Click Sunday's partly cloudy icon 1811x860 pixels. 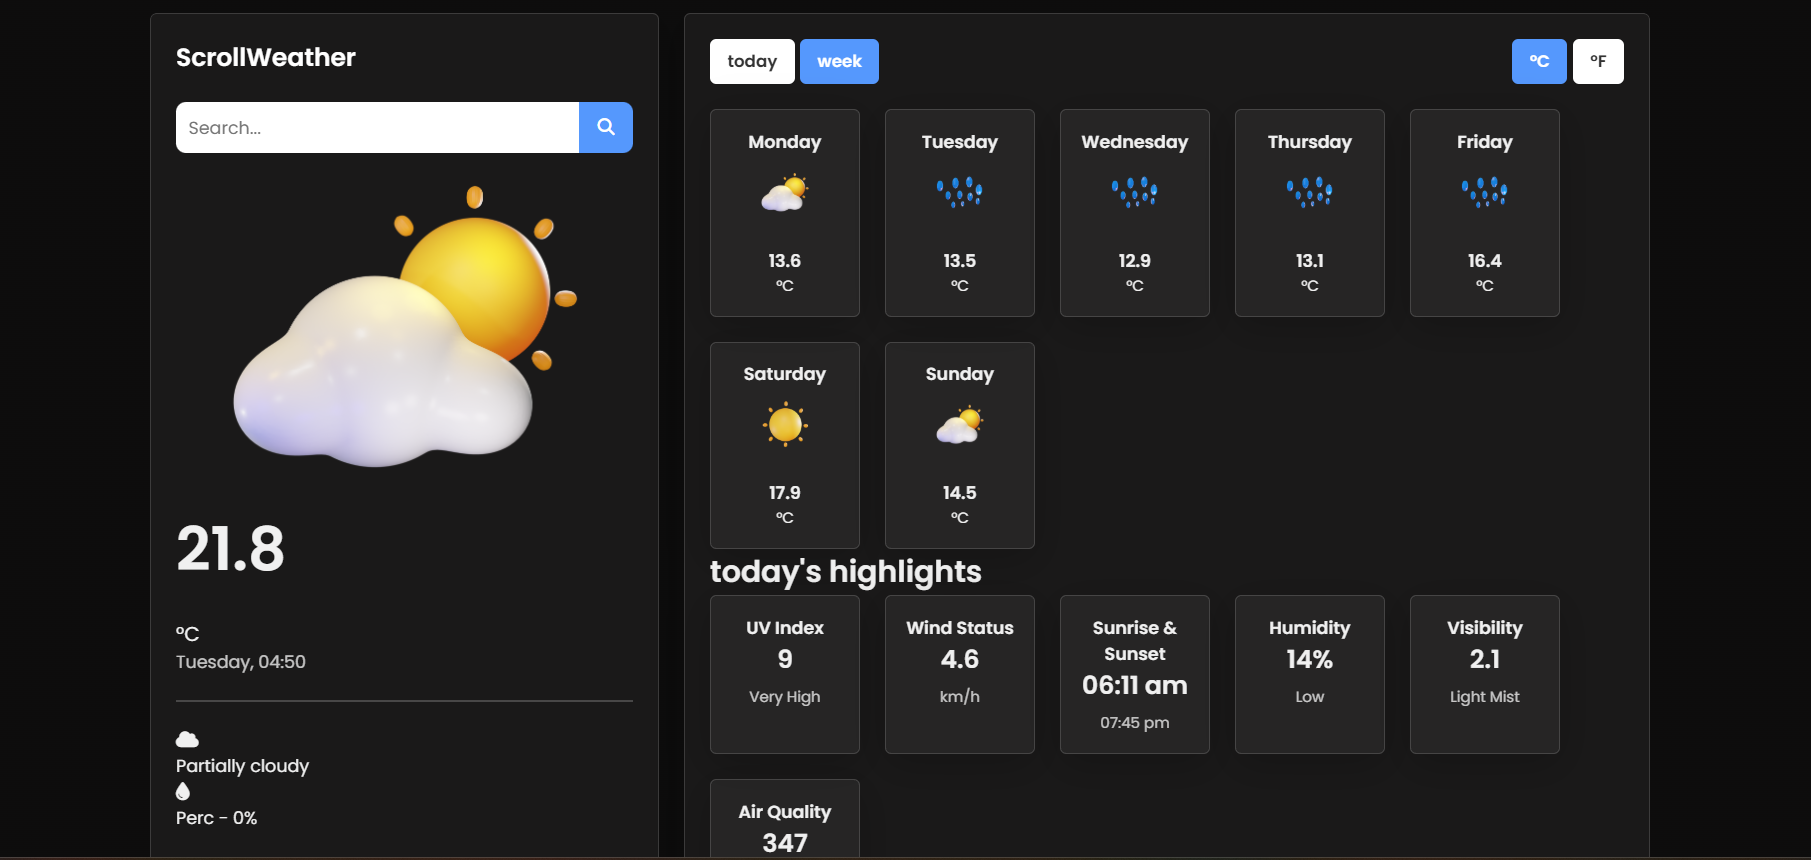pos(959,425)
